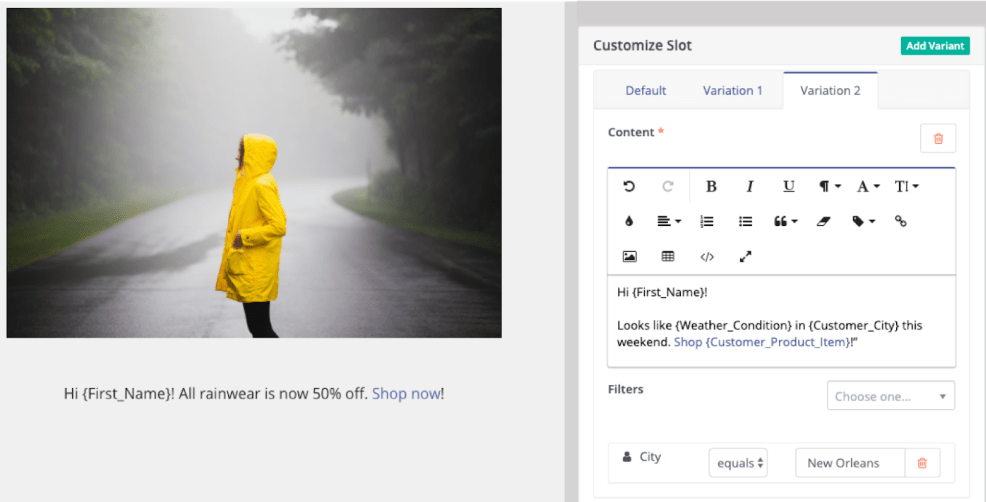Image resolution: width=986 pixels, height=502 pixels.
Task: Toggle bold formatting
Action: tap(711, 186)
